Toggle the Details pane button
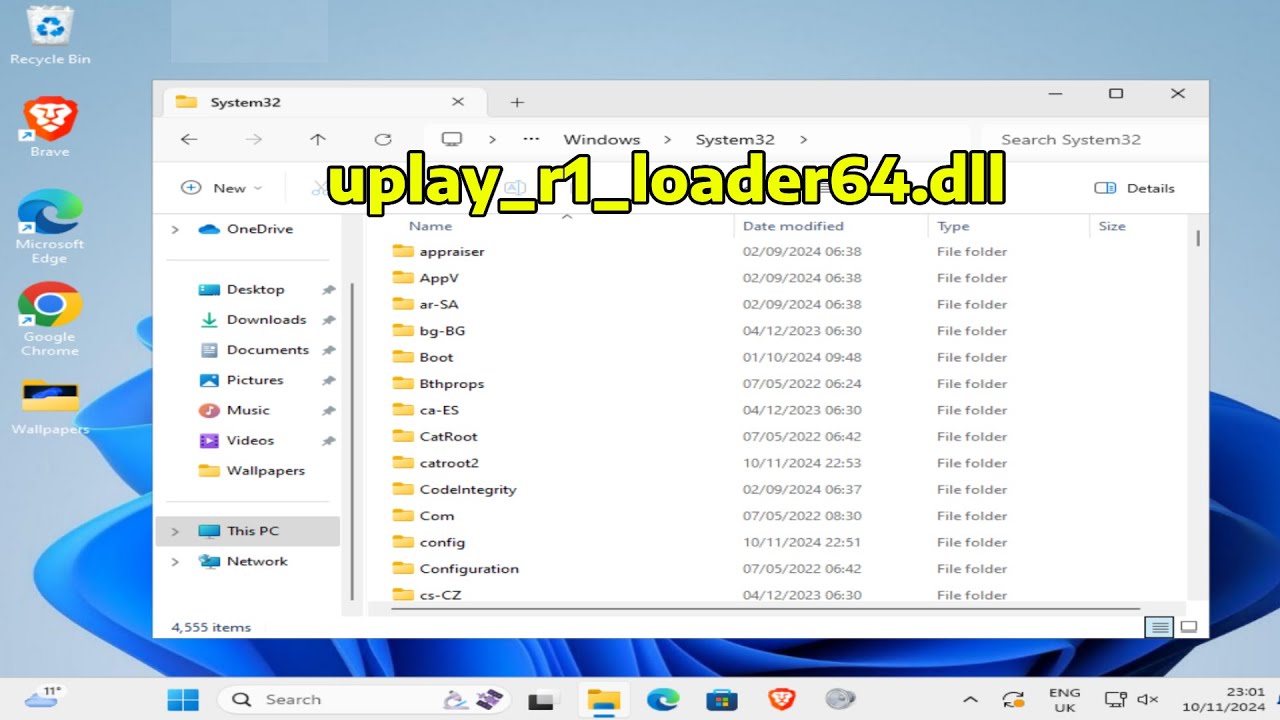 (x=1134, y=188)
